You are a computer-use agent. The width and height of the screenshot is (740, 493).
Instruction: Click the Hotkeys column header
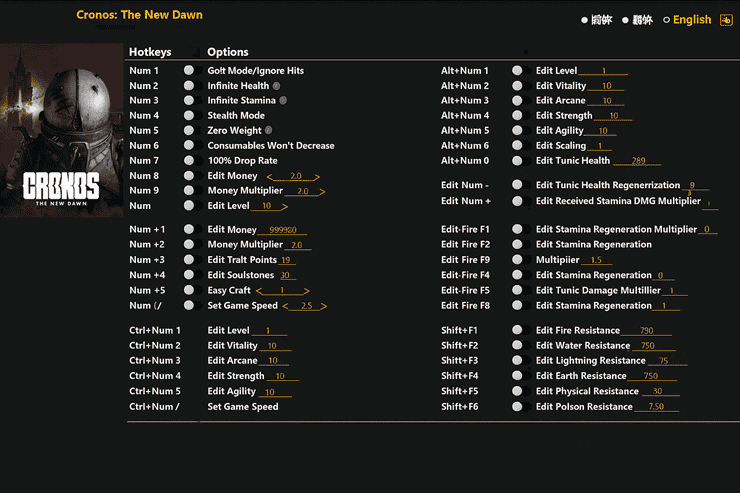[x=150, y=52]
